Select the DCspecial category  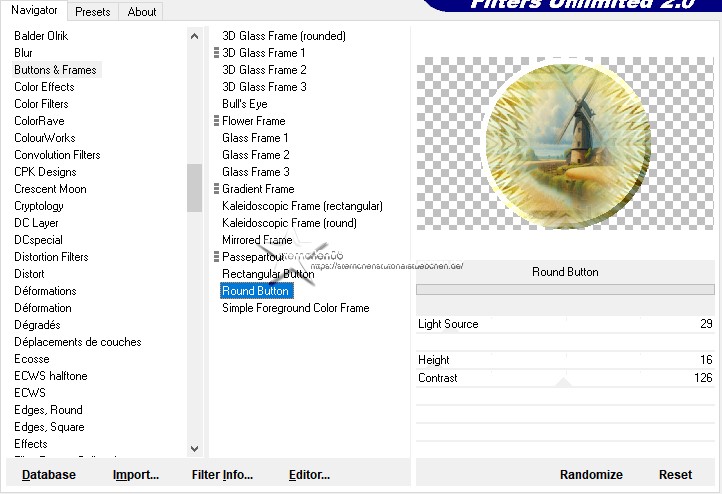(38, 240)
